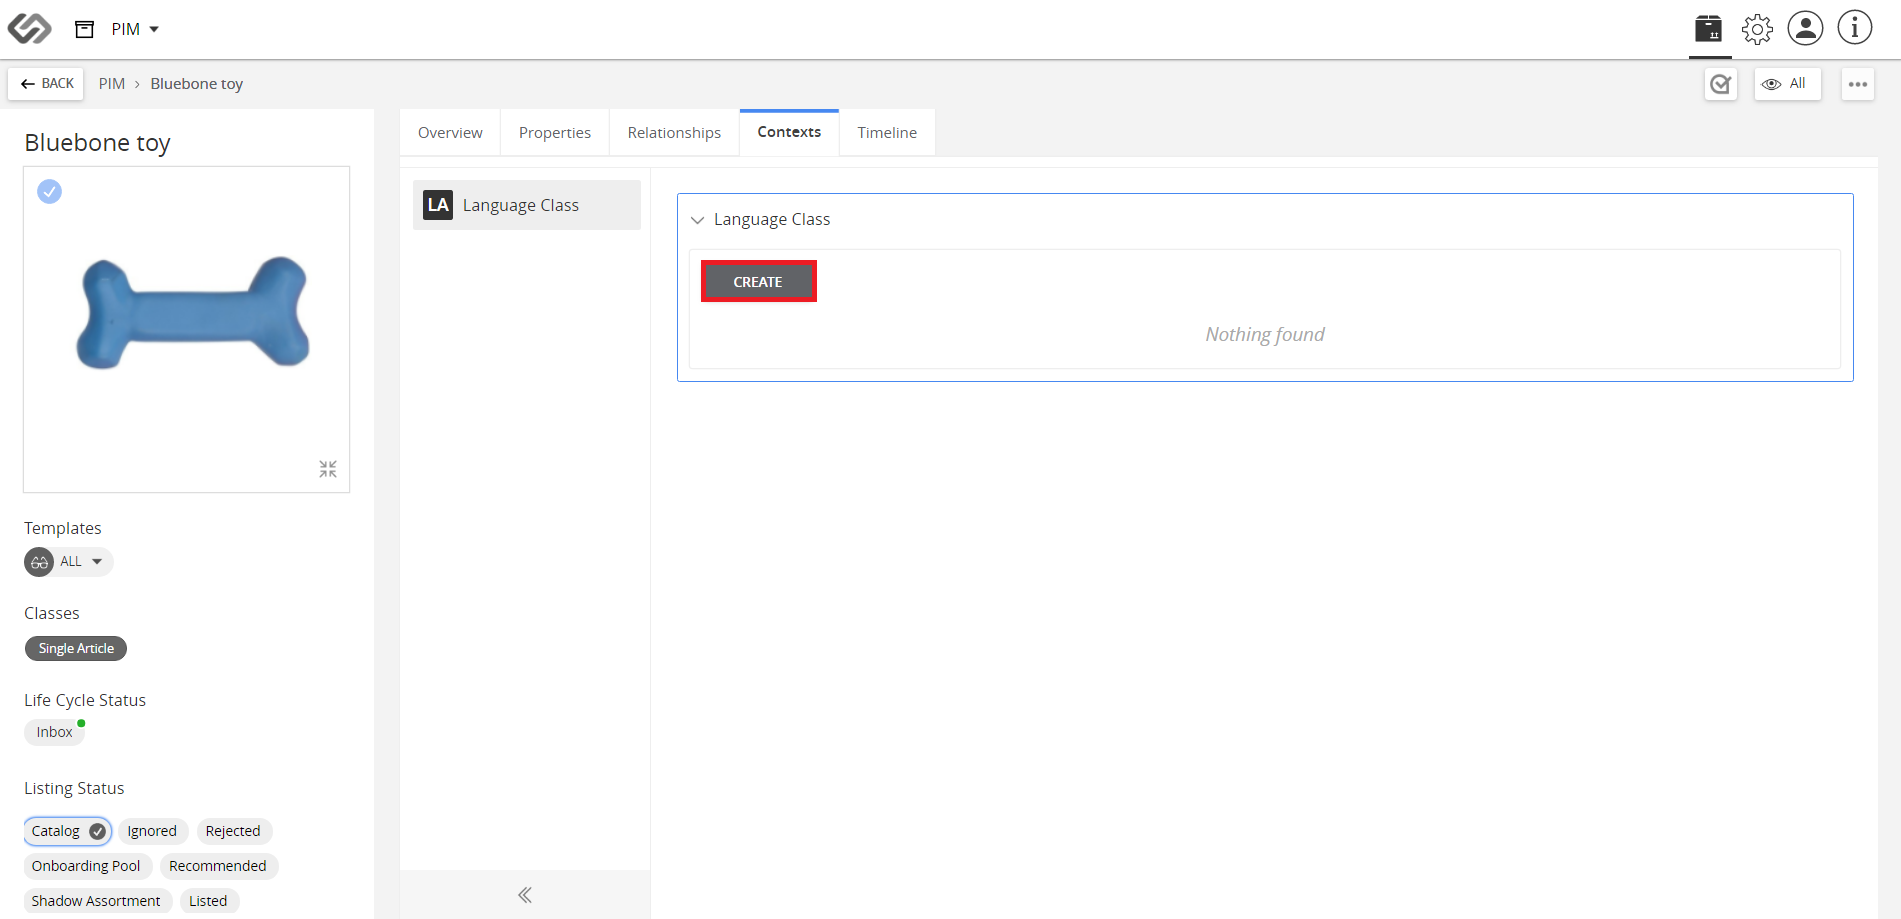Click the blue bone product image
This screenshot has width=1901, height=919.
[x=193, y=312]
